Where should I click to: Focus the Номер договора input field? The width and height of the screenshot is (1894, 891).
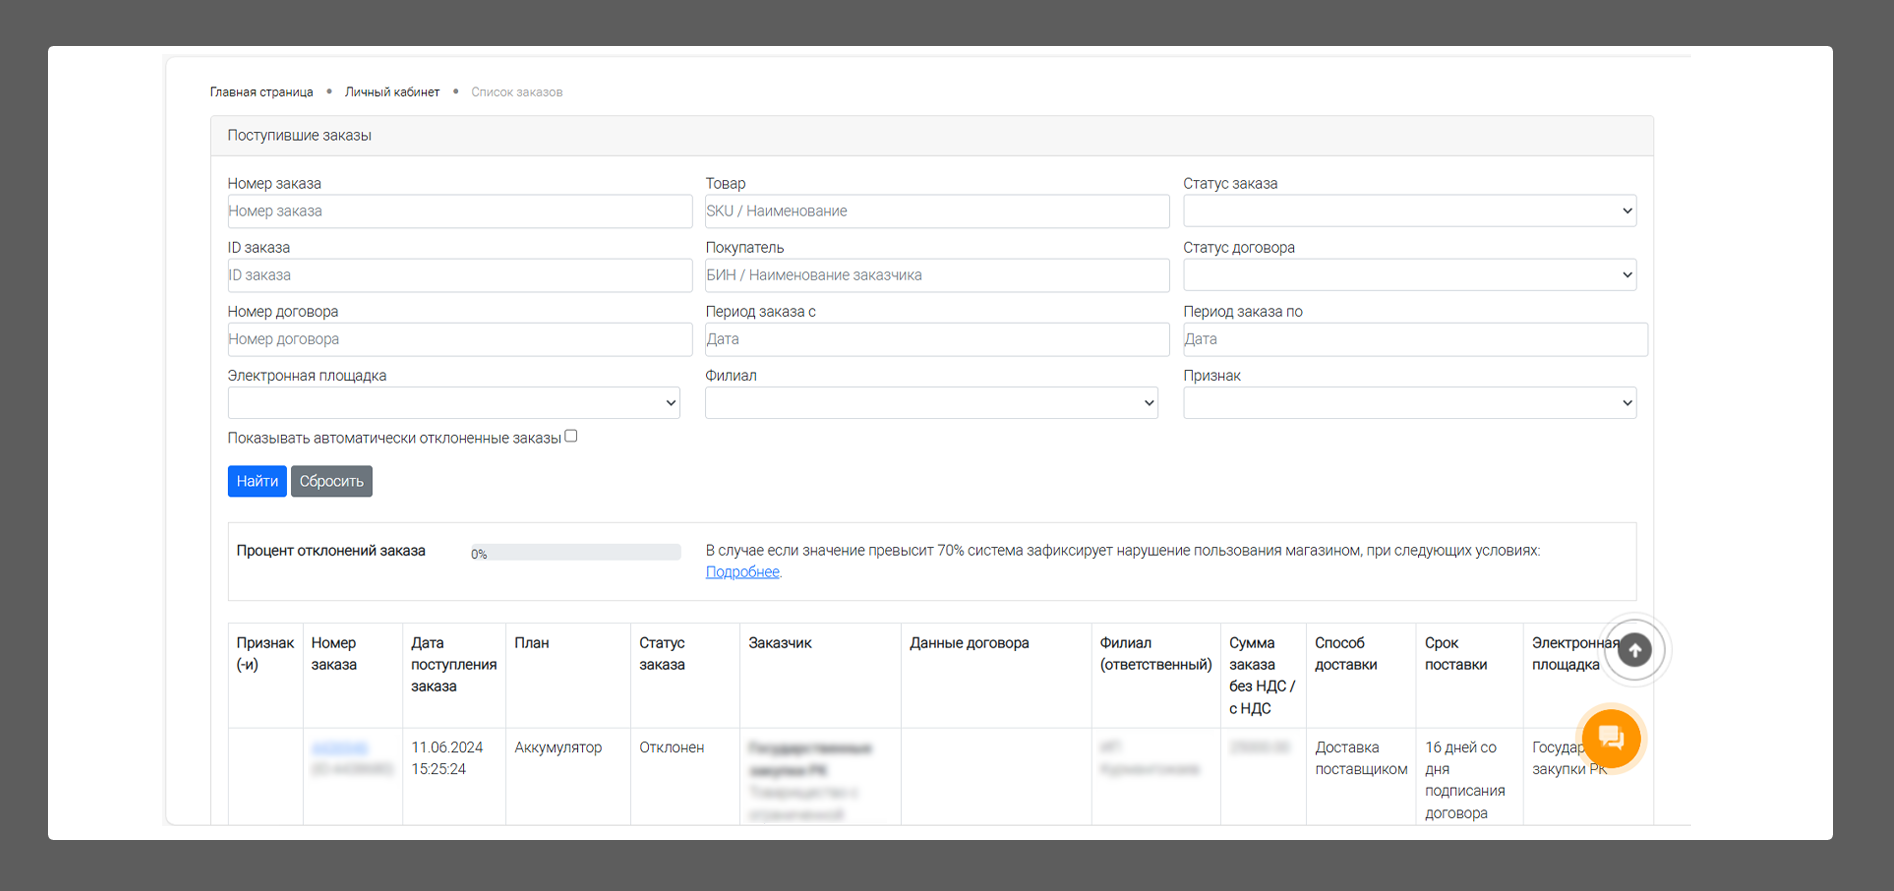point(460,339)
